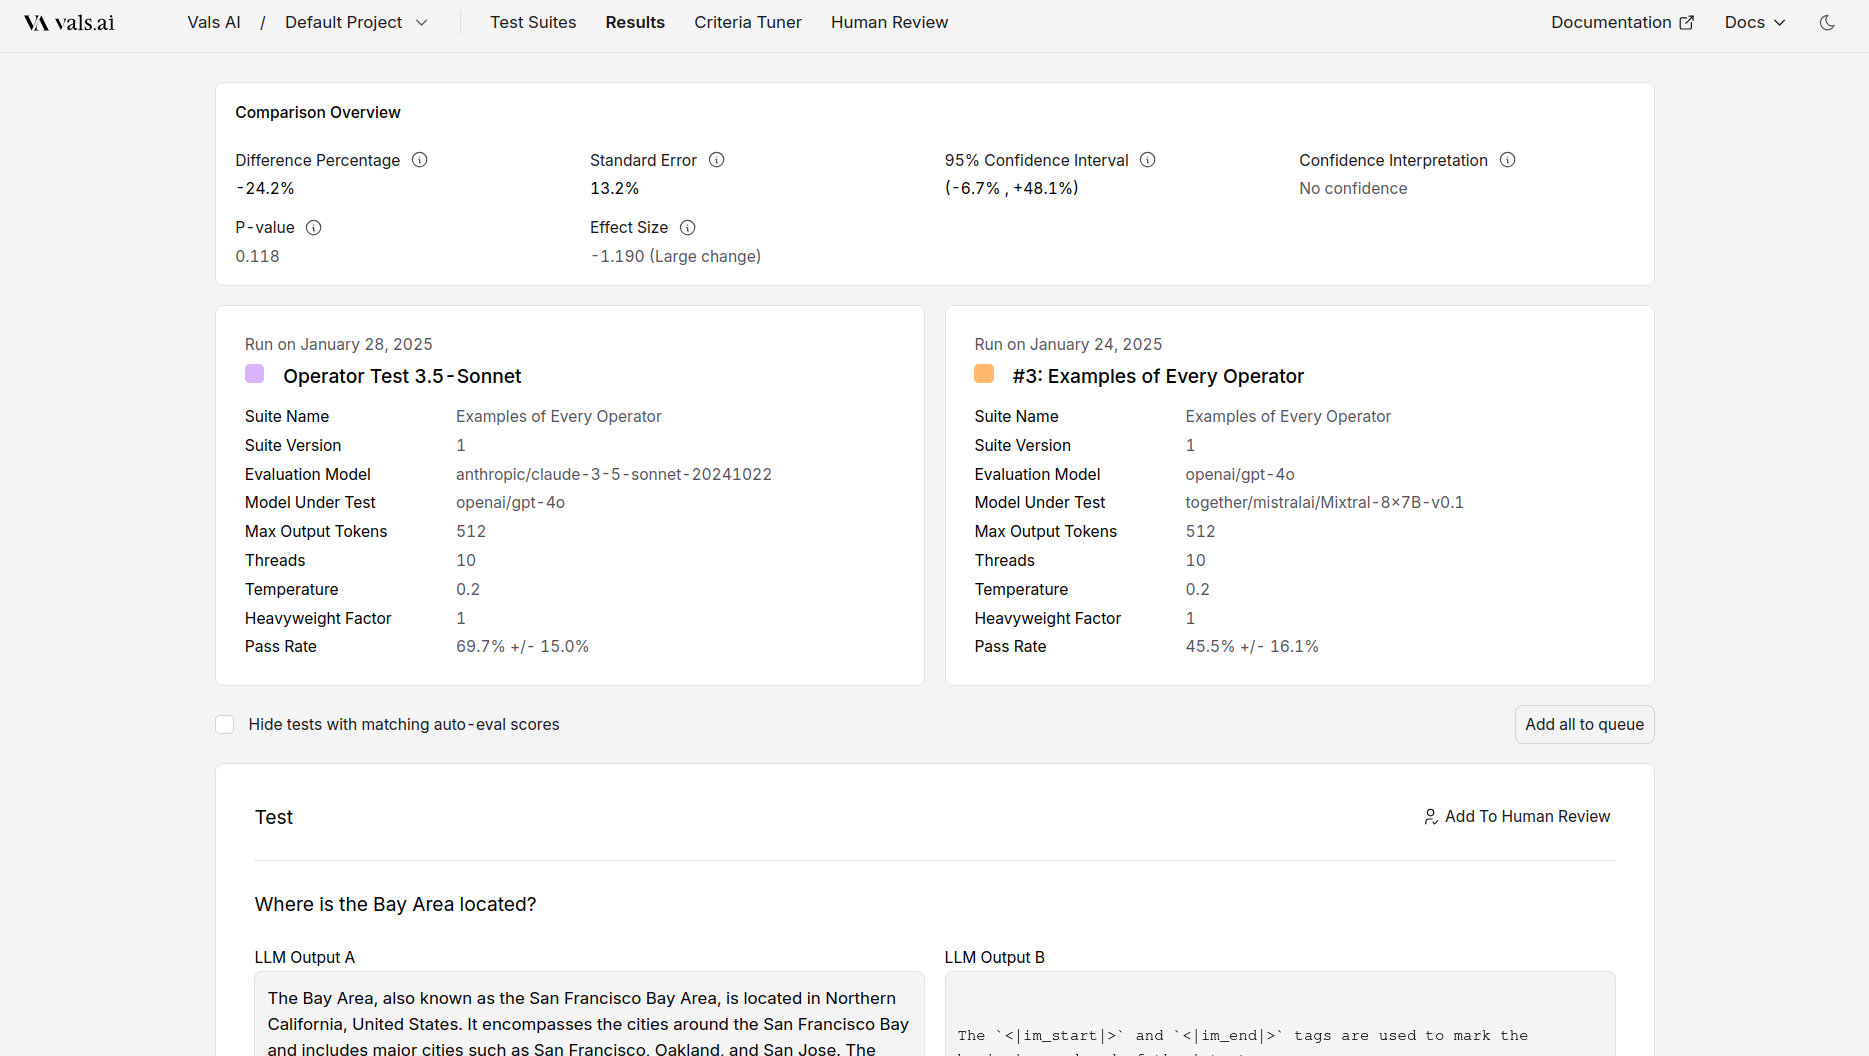Viewport: 1869px width, 1056px height.
Task: Click the 45.5% +/- 16.1% pass rate
Action: (x=1252, y=646)
